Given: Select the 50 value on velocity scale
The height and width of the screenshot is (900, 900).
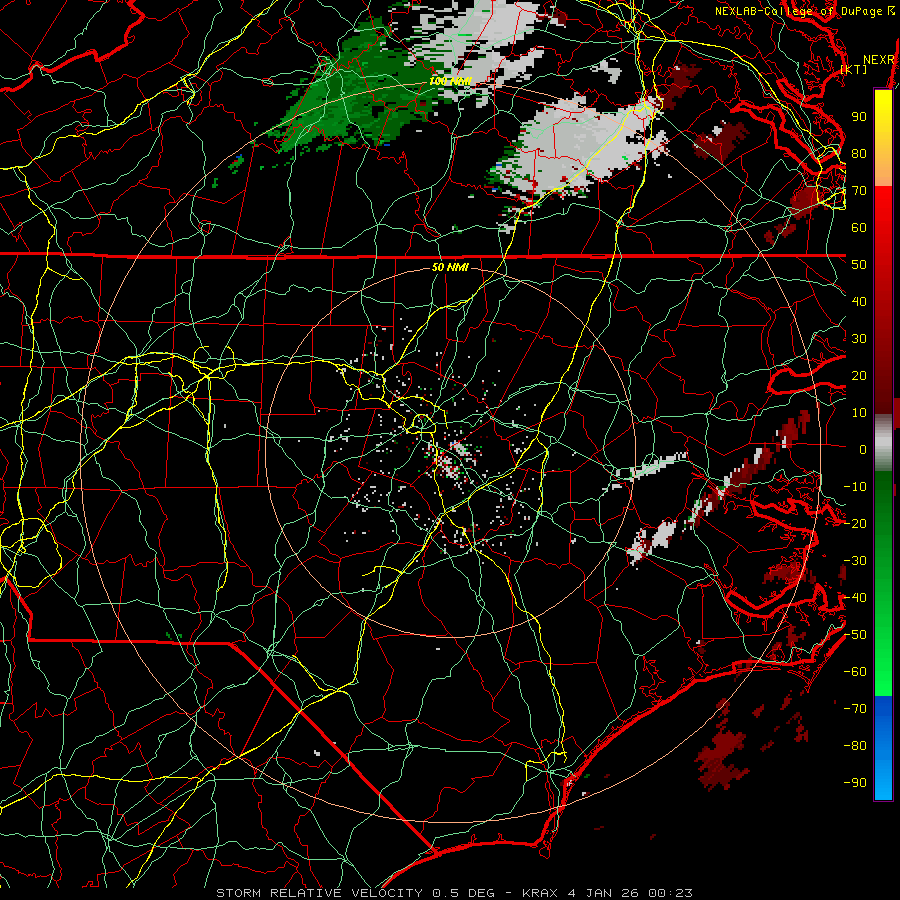Looking at the screenshot, I should [x=859, y=265].
